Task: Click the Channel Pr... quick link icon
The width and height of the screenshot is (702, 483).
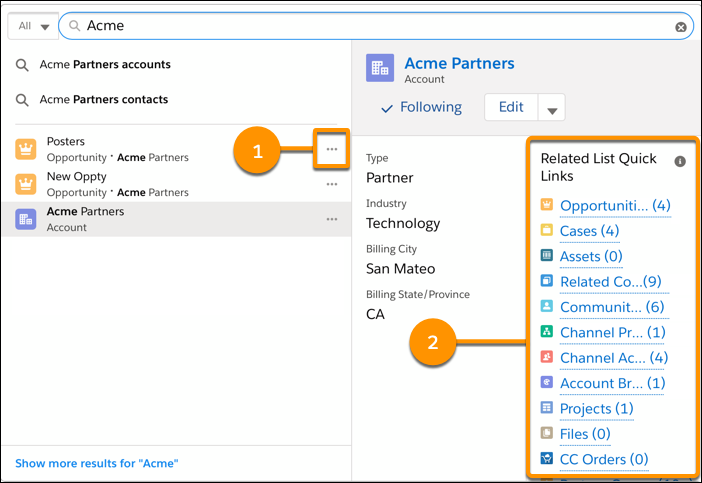Action: click(547, 331)
